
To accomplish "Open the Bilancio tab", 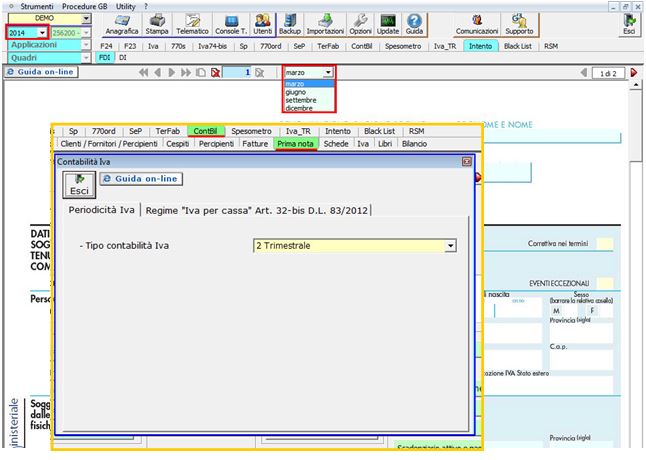I will 414,144.
